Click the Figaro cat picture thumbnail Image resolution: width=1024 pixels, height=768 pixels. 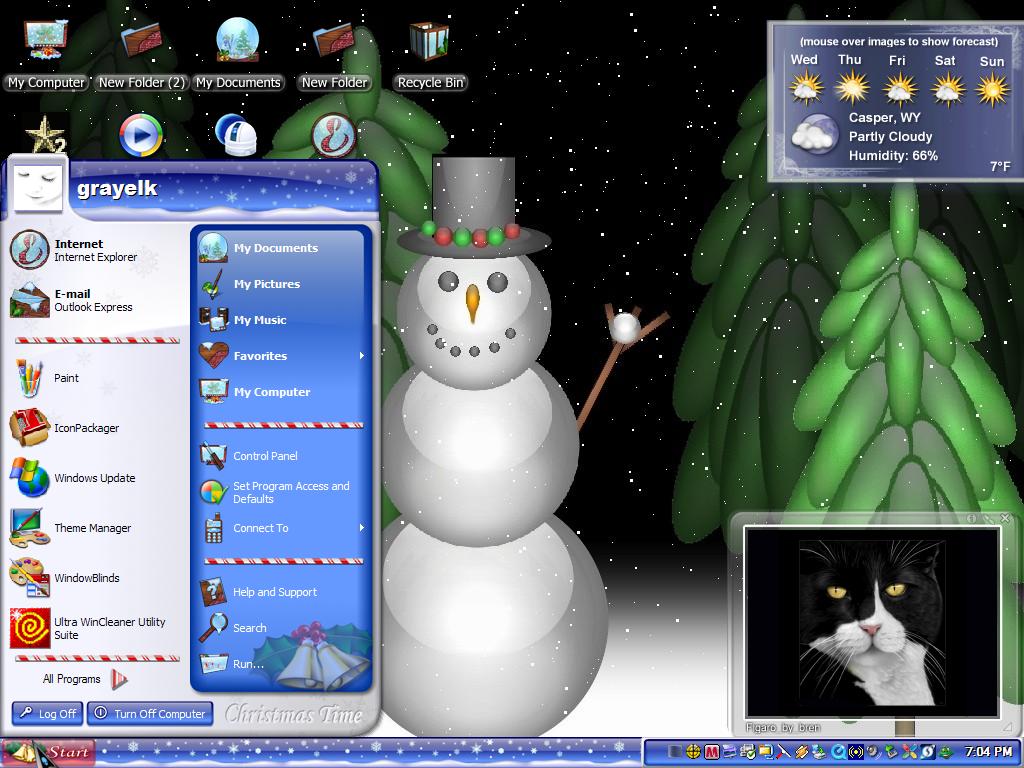(872, 624)
